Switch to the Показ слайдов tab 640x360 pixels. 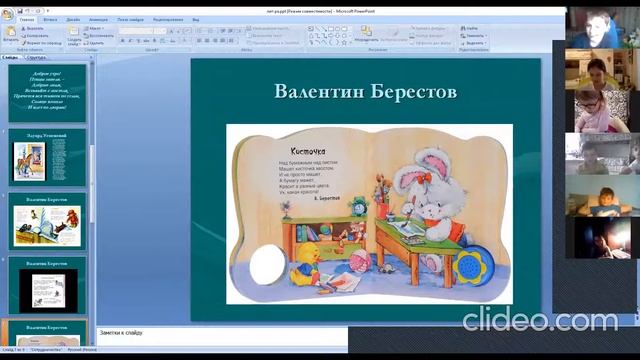[130, 20]
